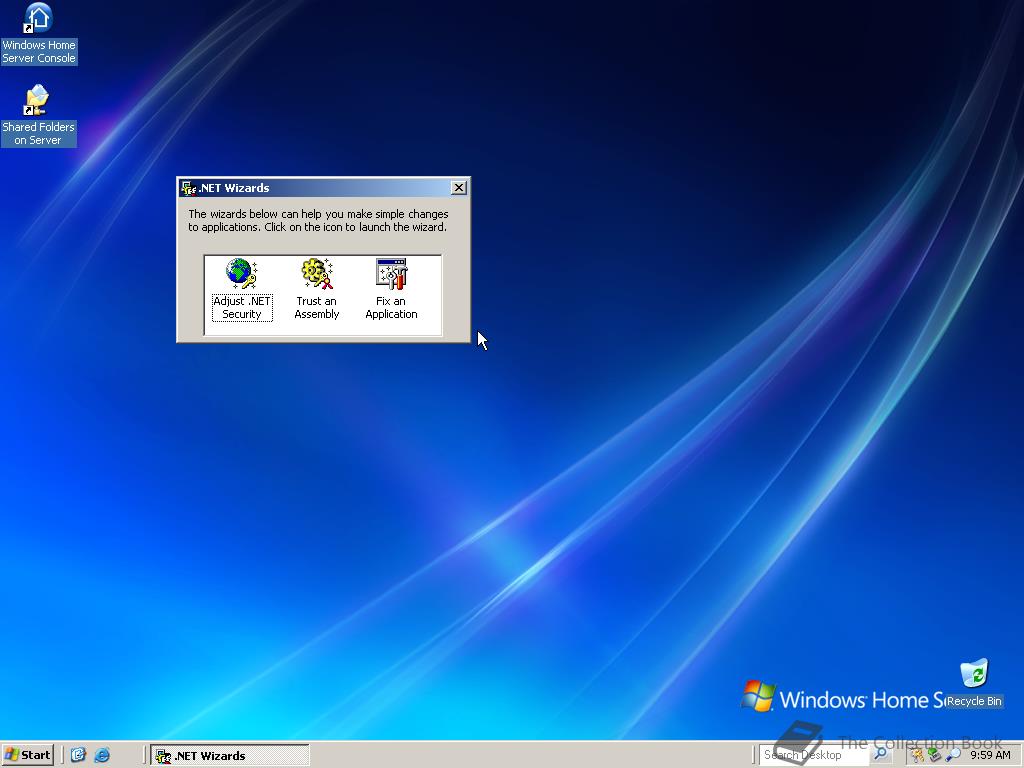
Task: Click Show Desktop quick launch icon
Action: (x=78, y=755)
